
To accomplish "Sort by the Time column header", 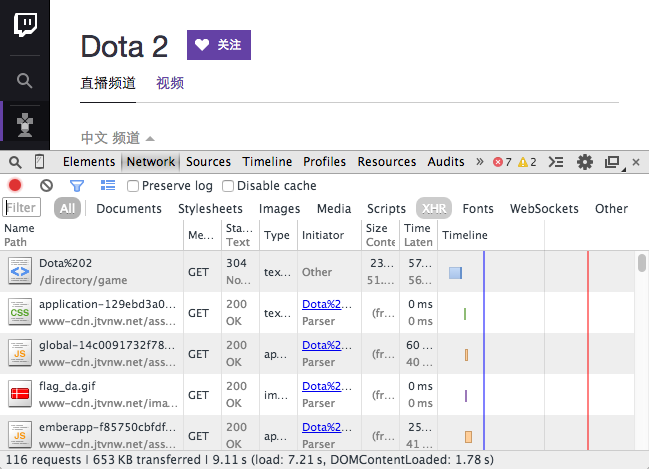I will 418,235.
